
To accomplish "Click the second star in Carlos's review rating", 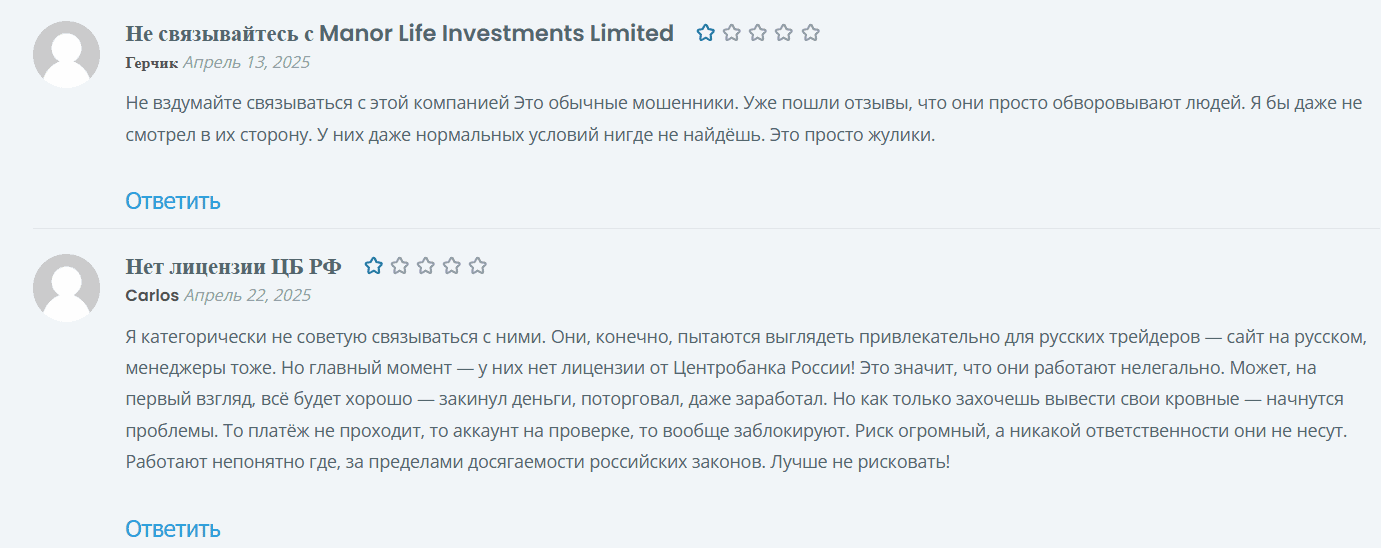I will pos(400,266).
